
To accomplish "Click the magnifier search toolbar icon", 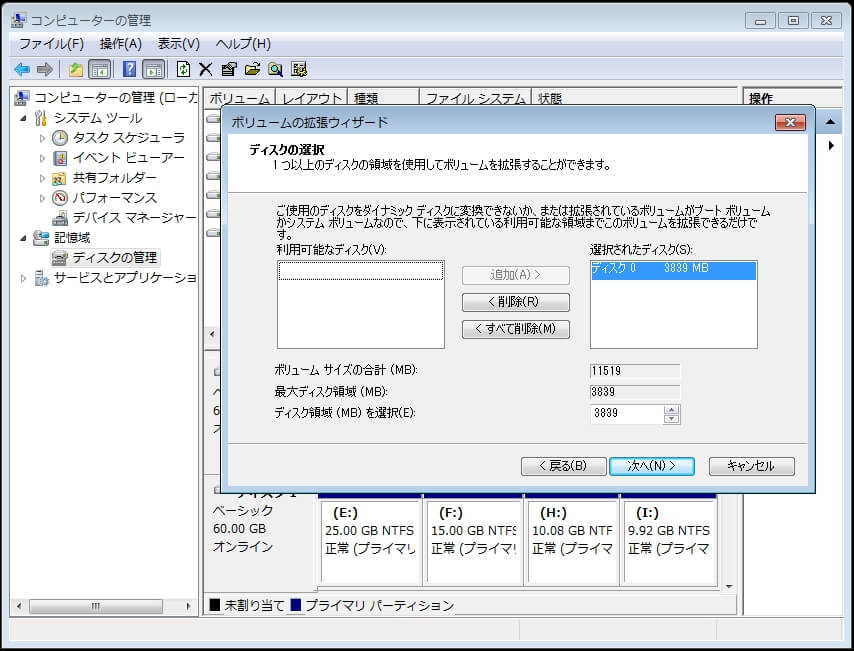I will (275, 69).
